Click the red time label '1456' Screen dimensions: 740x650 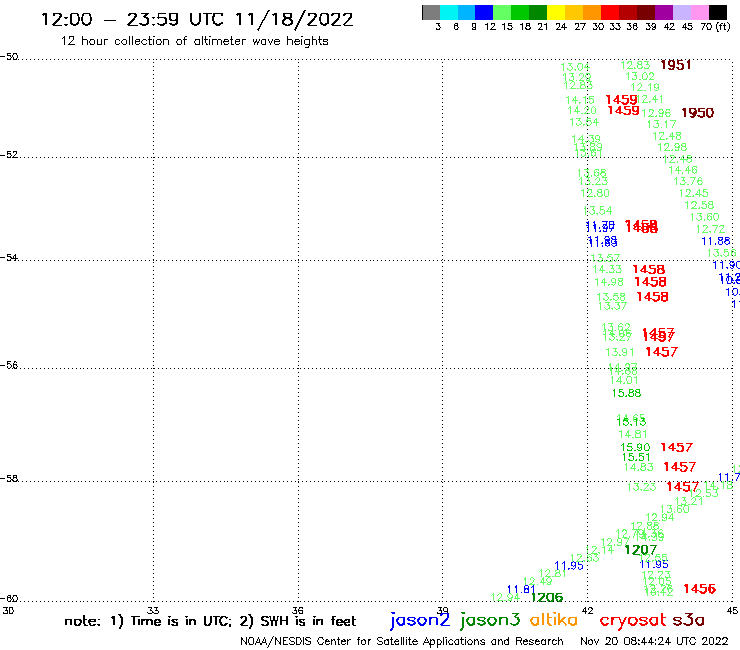699,589
